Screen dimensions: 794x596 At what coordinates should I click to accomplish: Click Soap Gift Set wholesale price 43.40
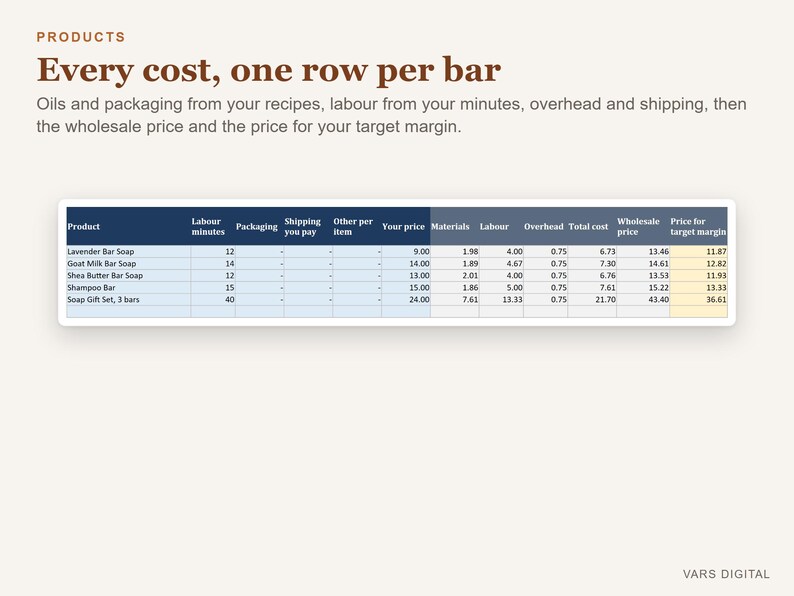(643, 300)
